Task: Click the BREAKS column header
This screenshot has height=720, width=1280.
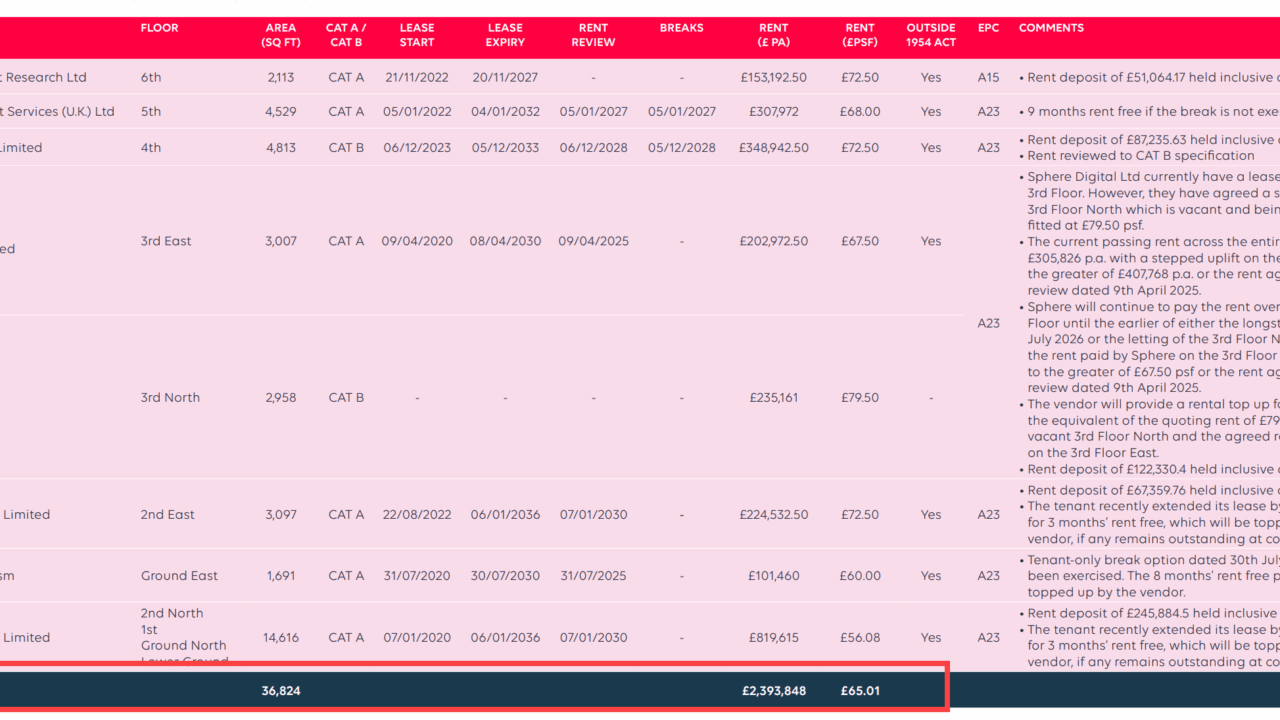Action: point(681,28)
